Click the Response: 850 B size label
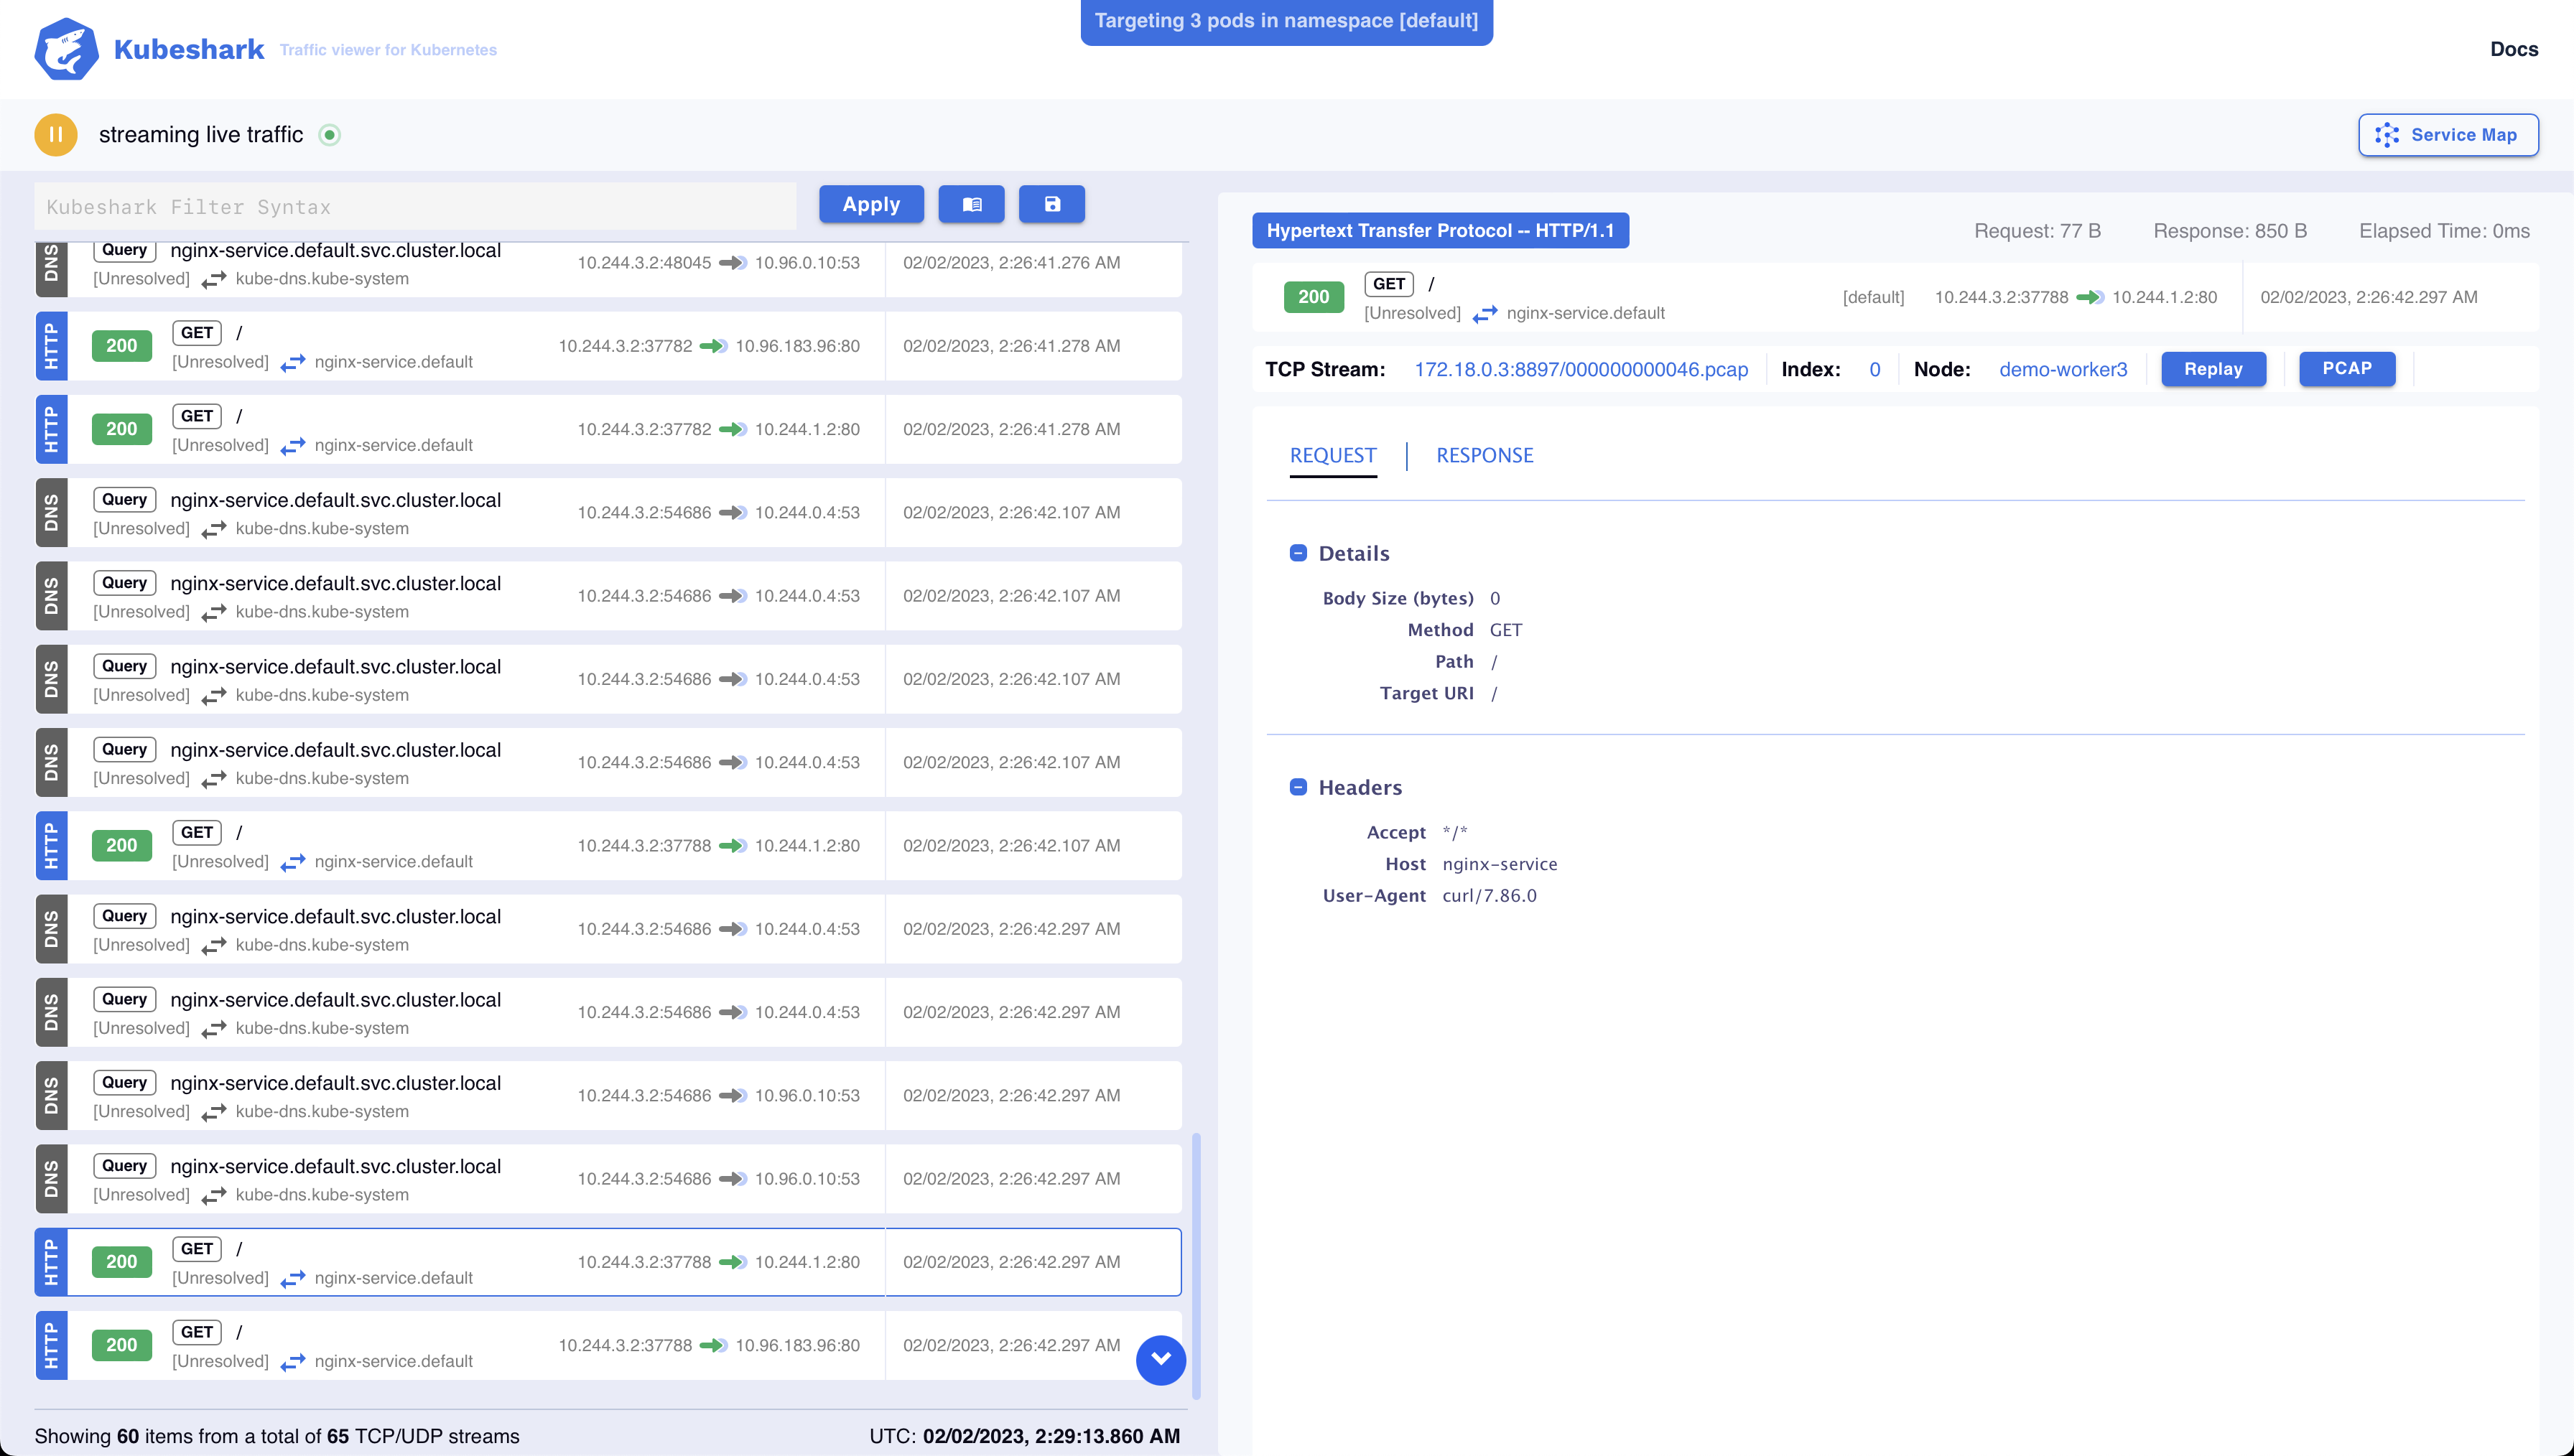The image size is (2574, 1456). [2229, 231]
